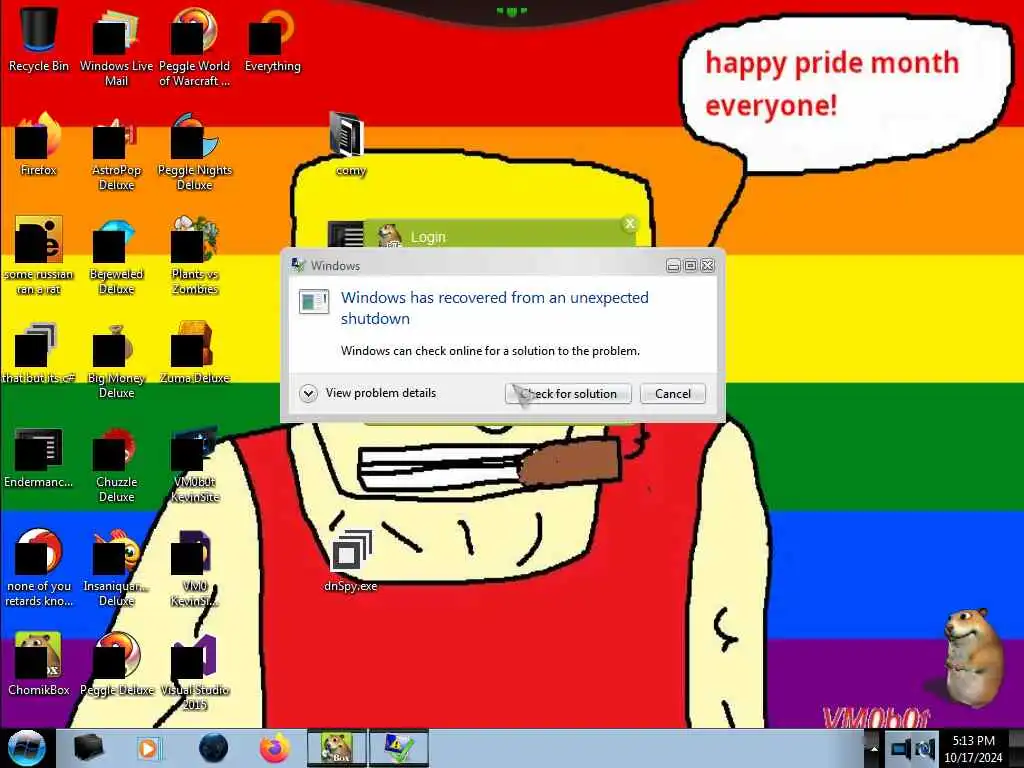
Task: Switch to problem report taskbar button
Action: pos(399,748)
